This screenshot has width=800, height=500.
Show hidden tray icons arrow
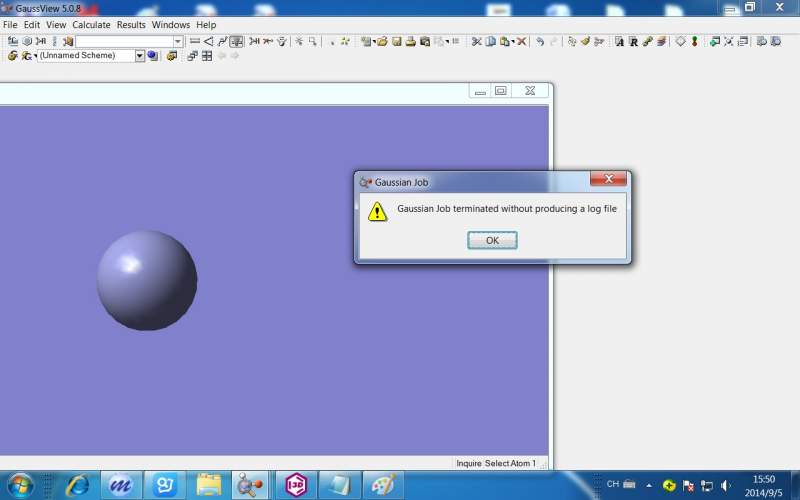649,485
